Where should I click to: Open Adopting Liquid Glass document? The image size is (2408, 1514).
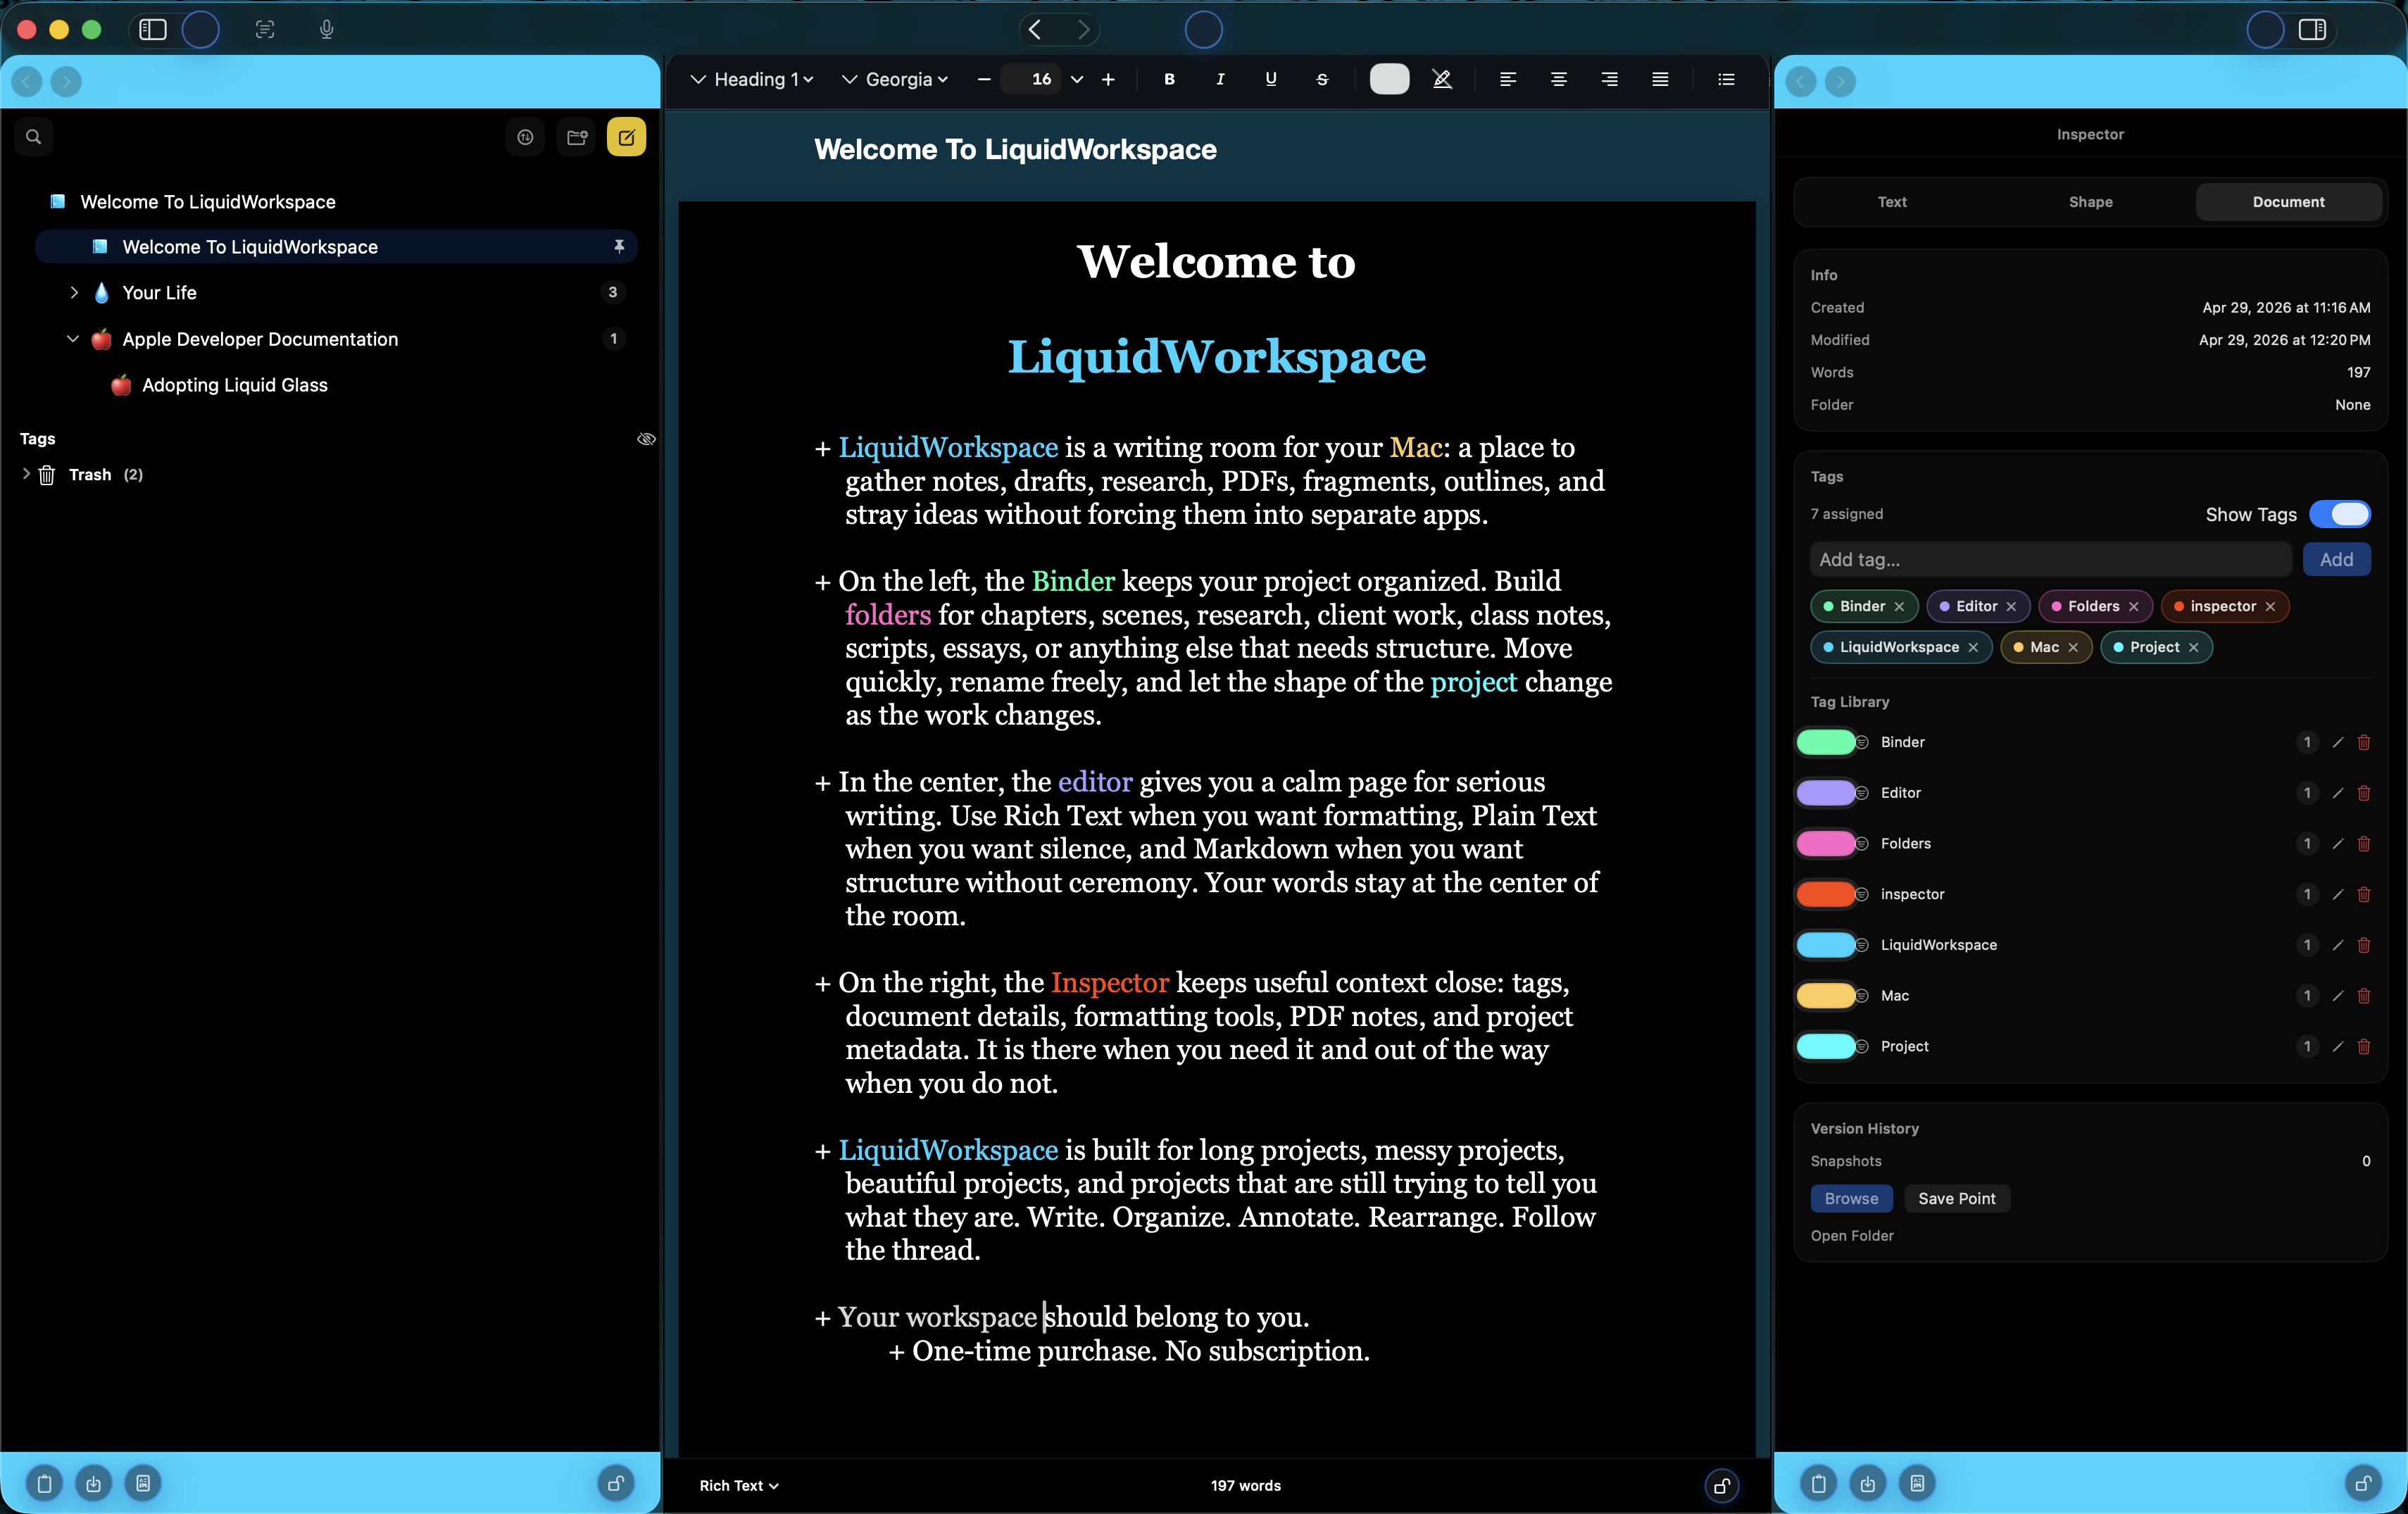tap(234, 385)
